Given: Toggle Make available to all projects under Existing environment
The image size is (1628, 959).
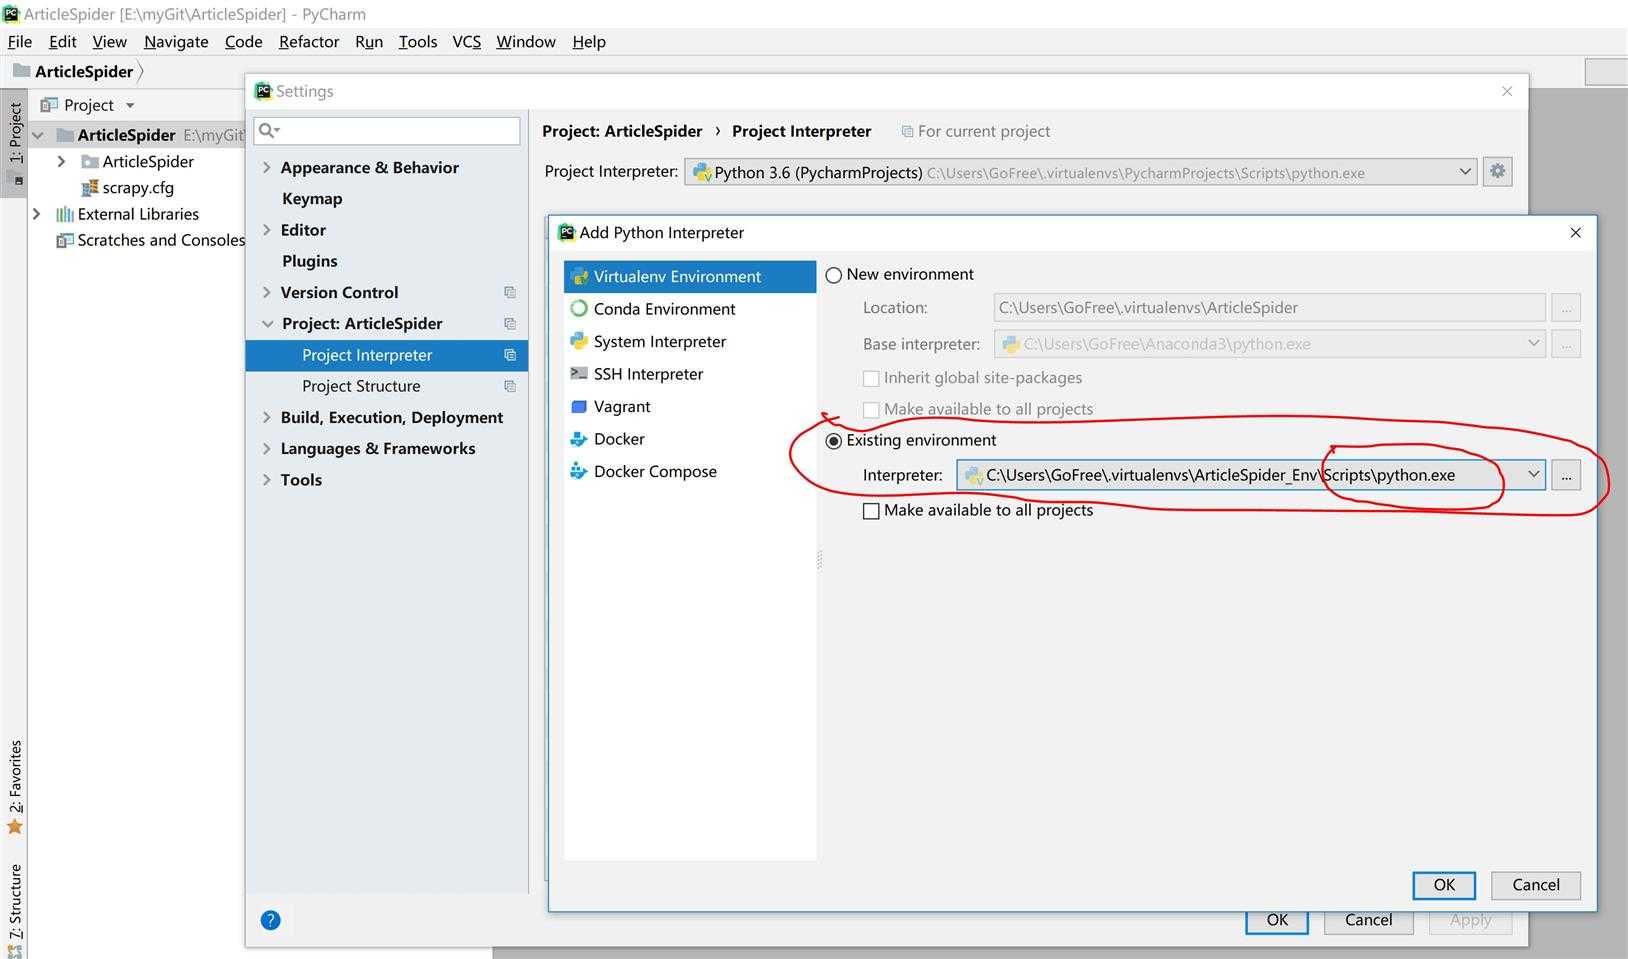Looking at the screenshot, I should [871, 511].
